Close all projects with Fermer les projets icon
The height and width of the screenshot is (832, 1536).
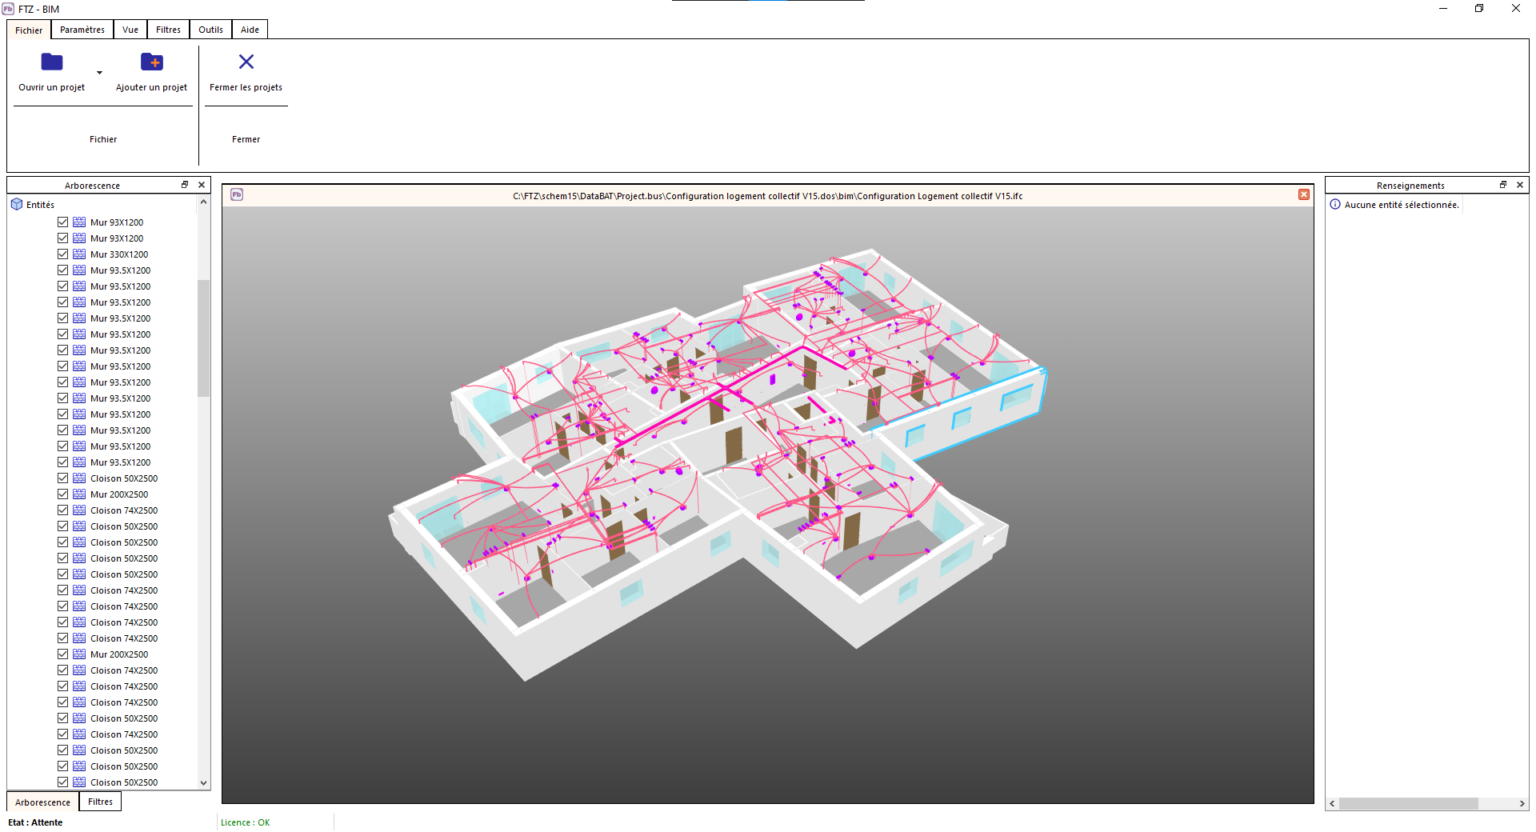[x=246, y=62]
